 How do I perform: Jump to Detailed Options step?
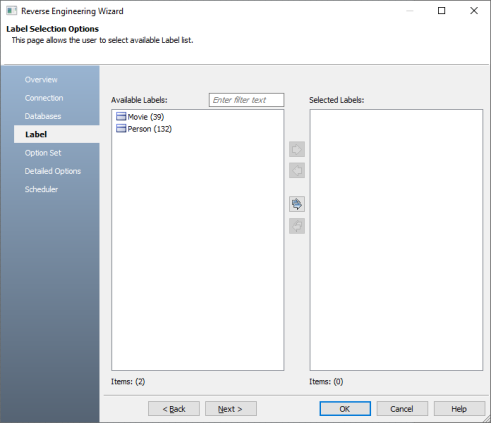click(x=53, y=171)
